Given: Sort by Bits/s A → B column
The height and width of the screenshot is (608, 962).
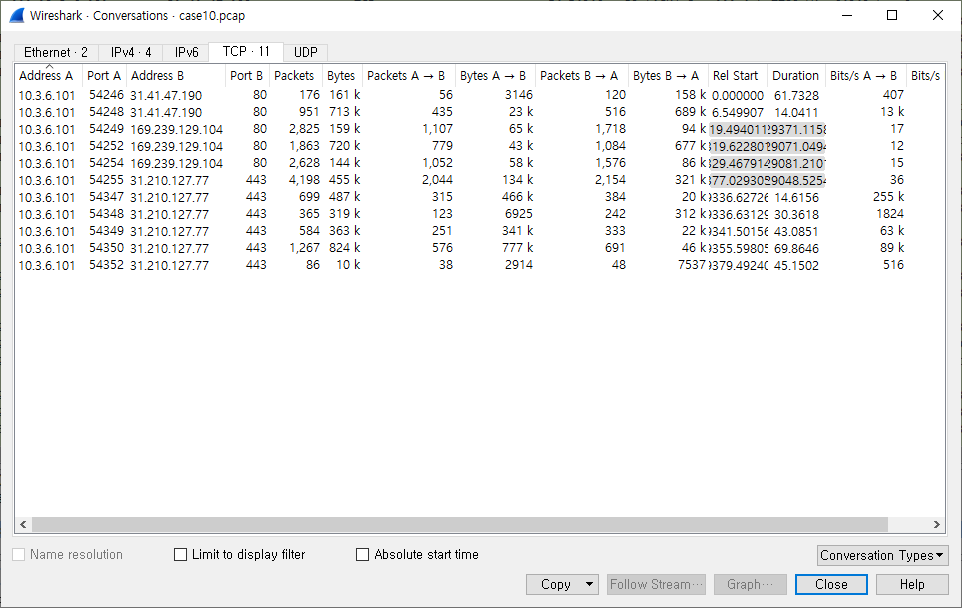Looking at the screenshot, I should coord(866,76).
